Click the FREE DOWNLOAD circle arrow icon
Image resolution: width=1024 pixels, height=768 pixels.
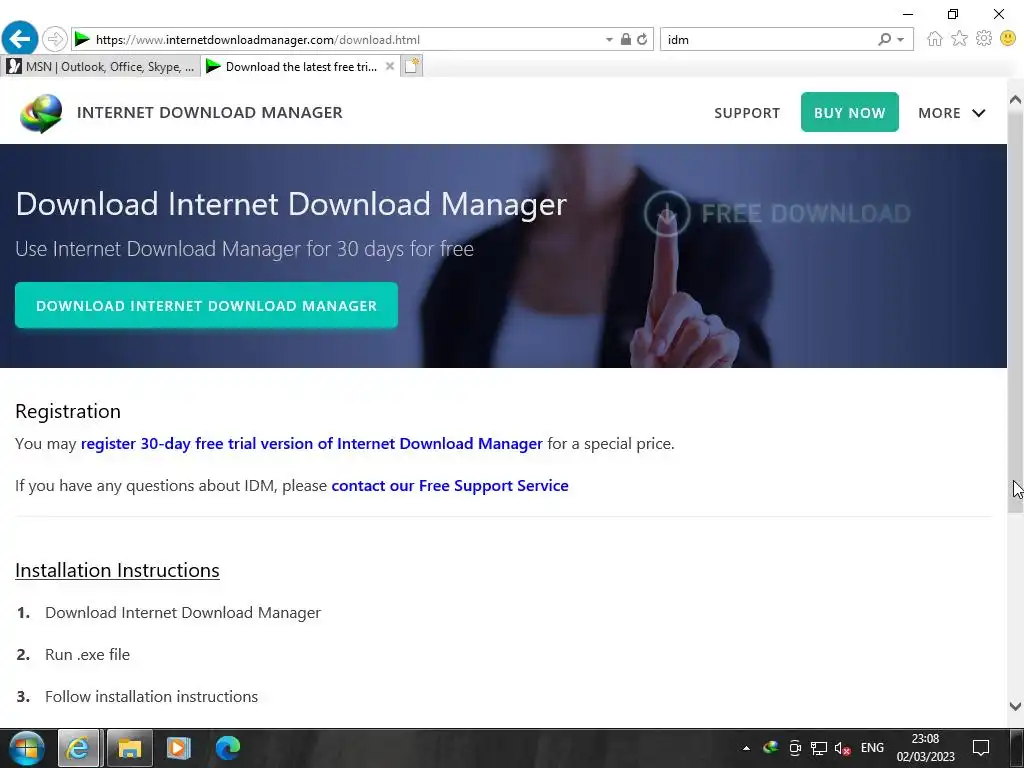point(667,213)
